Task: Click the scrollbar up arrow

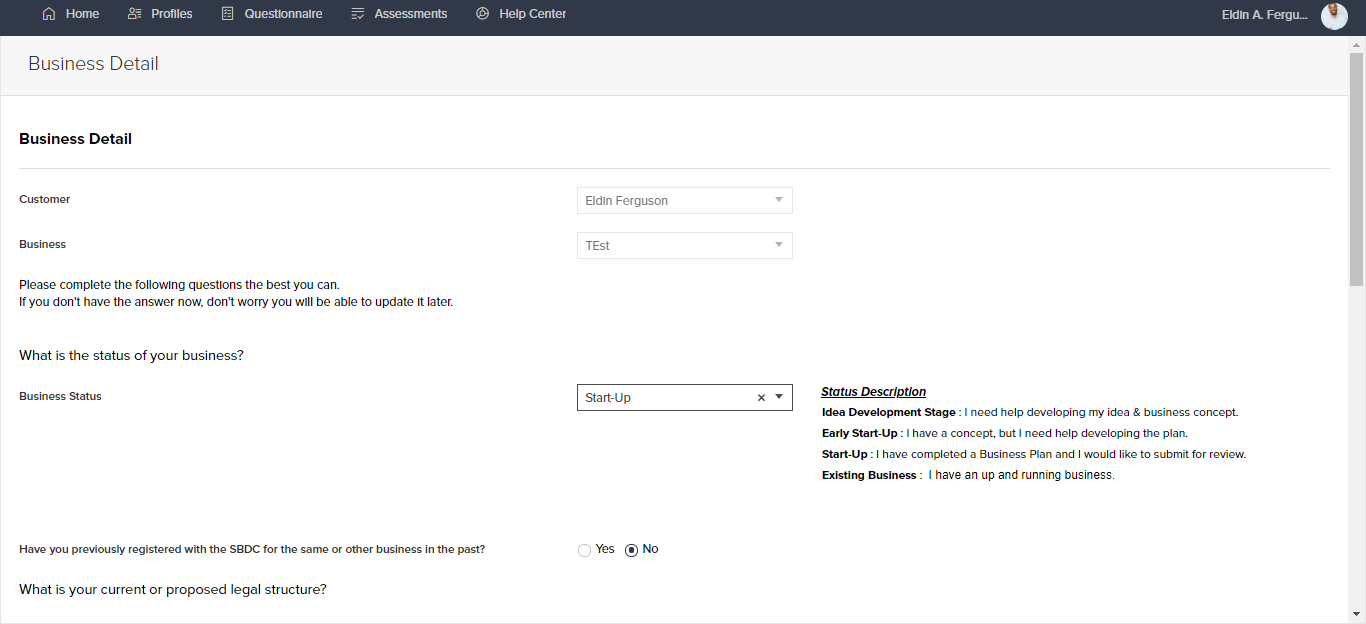Action: 1357,45
